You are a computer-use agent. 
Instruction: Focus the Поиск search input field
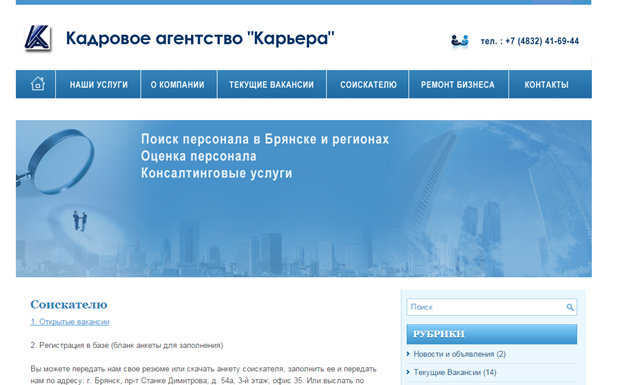point(491,307)
